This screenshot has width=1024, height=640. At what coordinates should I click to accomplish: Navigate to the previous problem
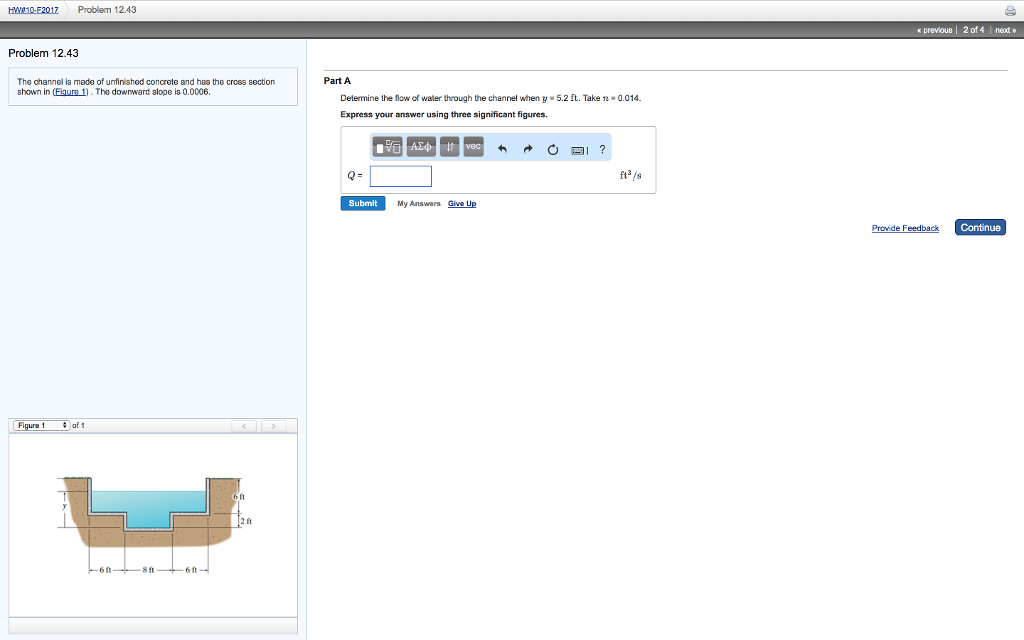(x=937, y=30)
